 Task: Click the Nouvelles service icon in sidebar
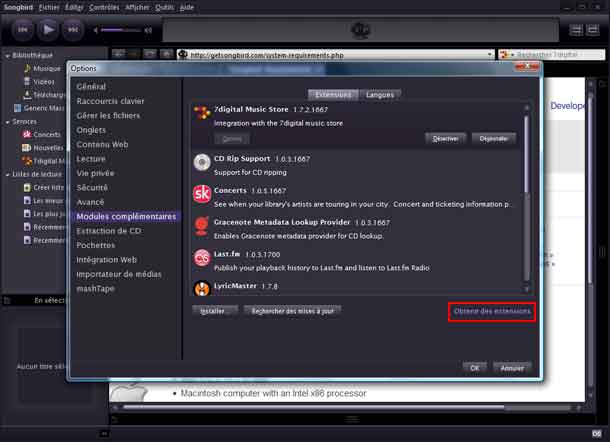[26, 148]
